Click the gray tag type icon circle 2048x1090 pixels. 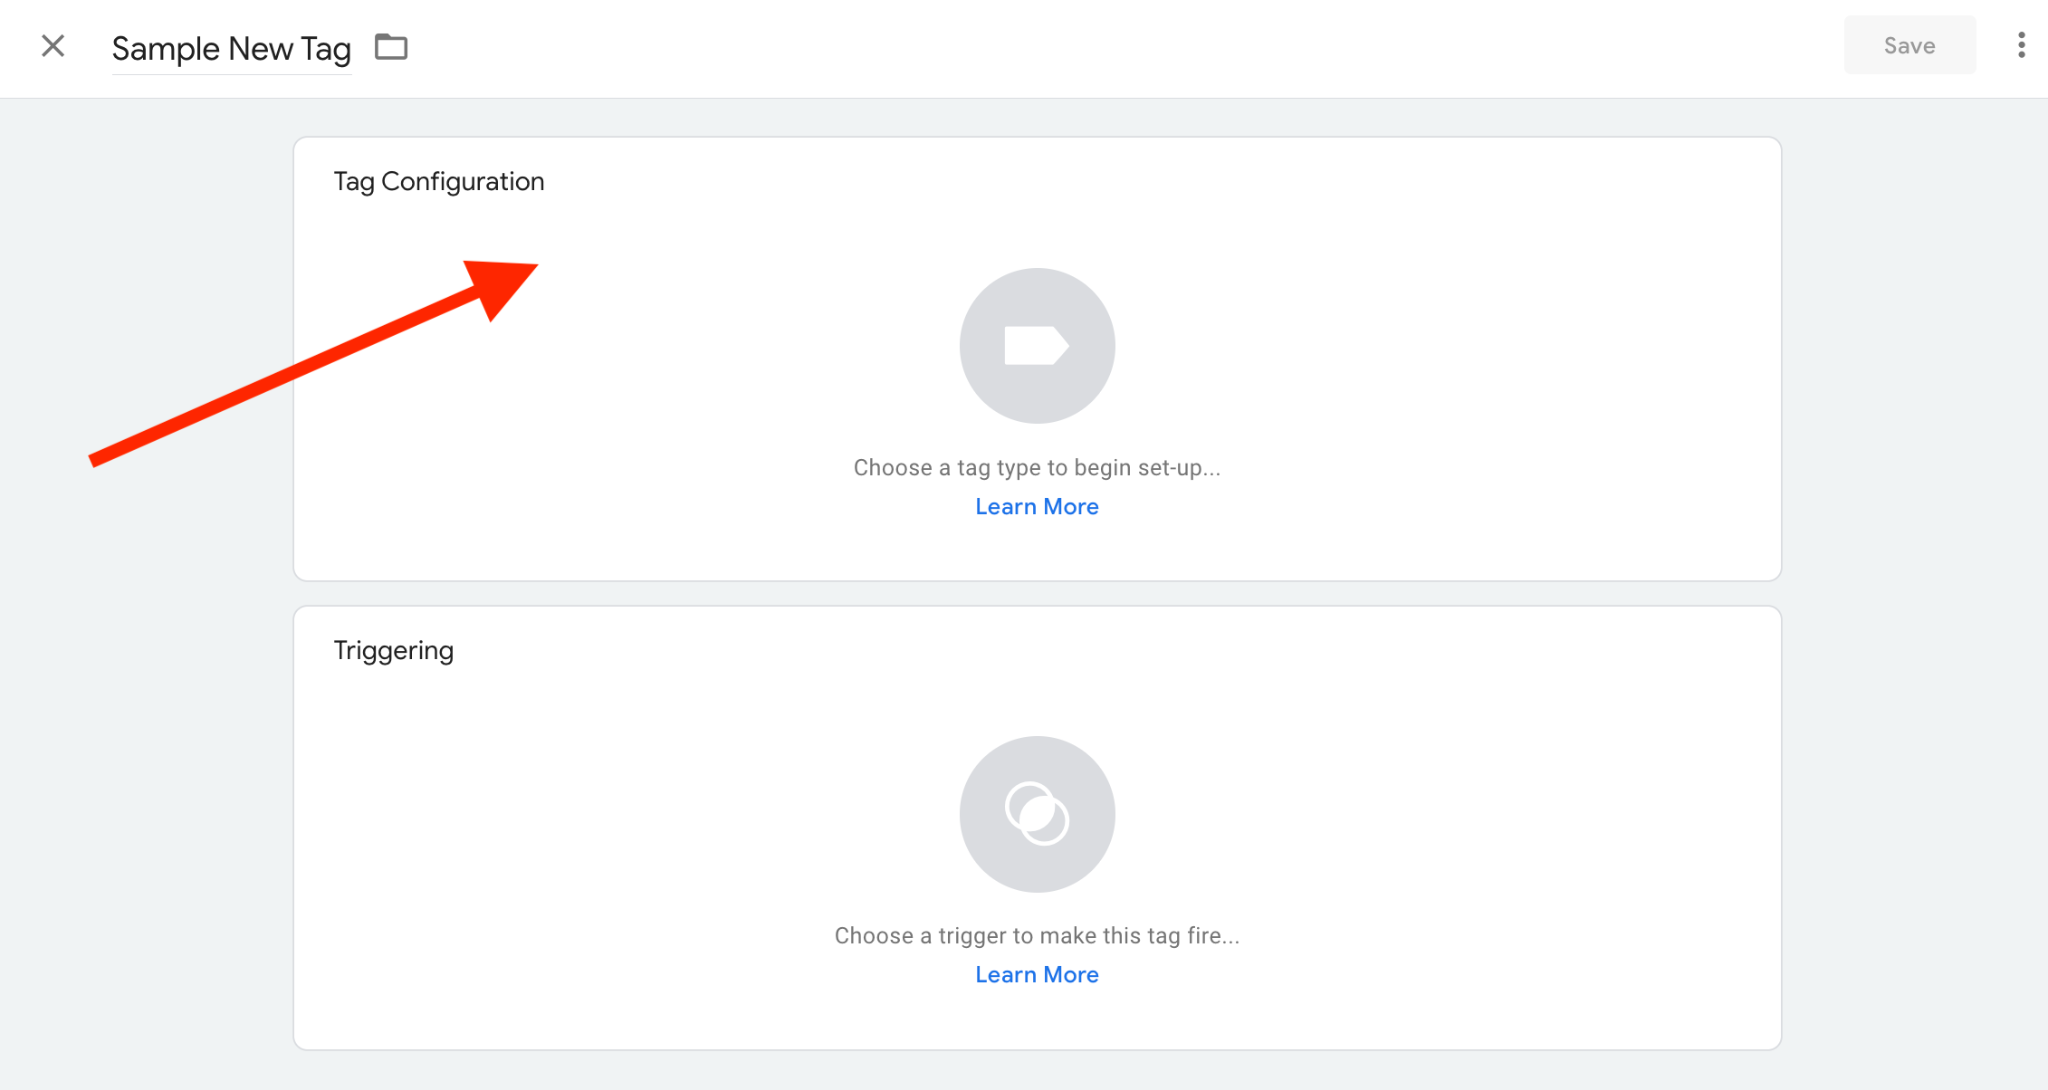coord(1037,345)
